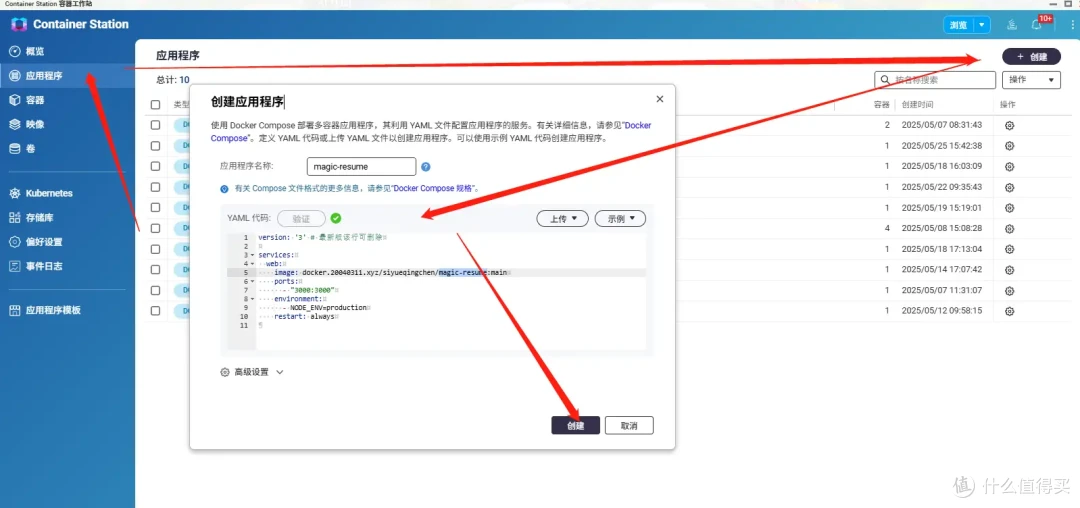The width and height of the screenshot is (1080, 508).
Task: Open gear actions for row 2025/05/25 15:42:38
Action: [x=1009, y=146]
